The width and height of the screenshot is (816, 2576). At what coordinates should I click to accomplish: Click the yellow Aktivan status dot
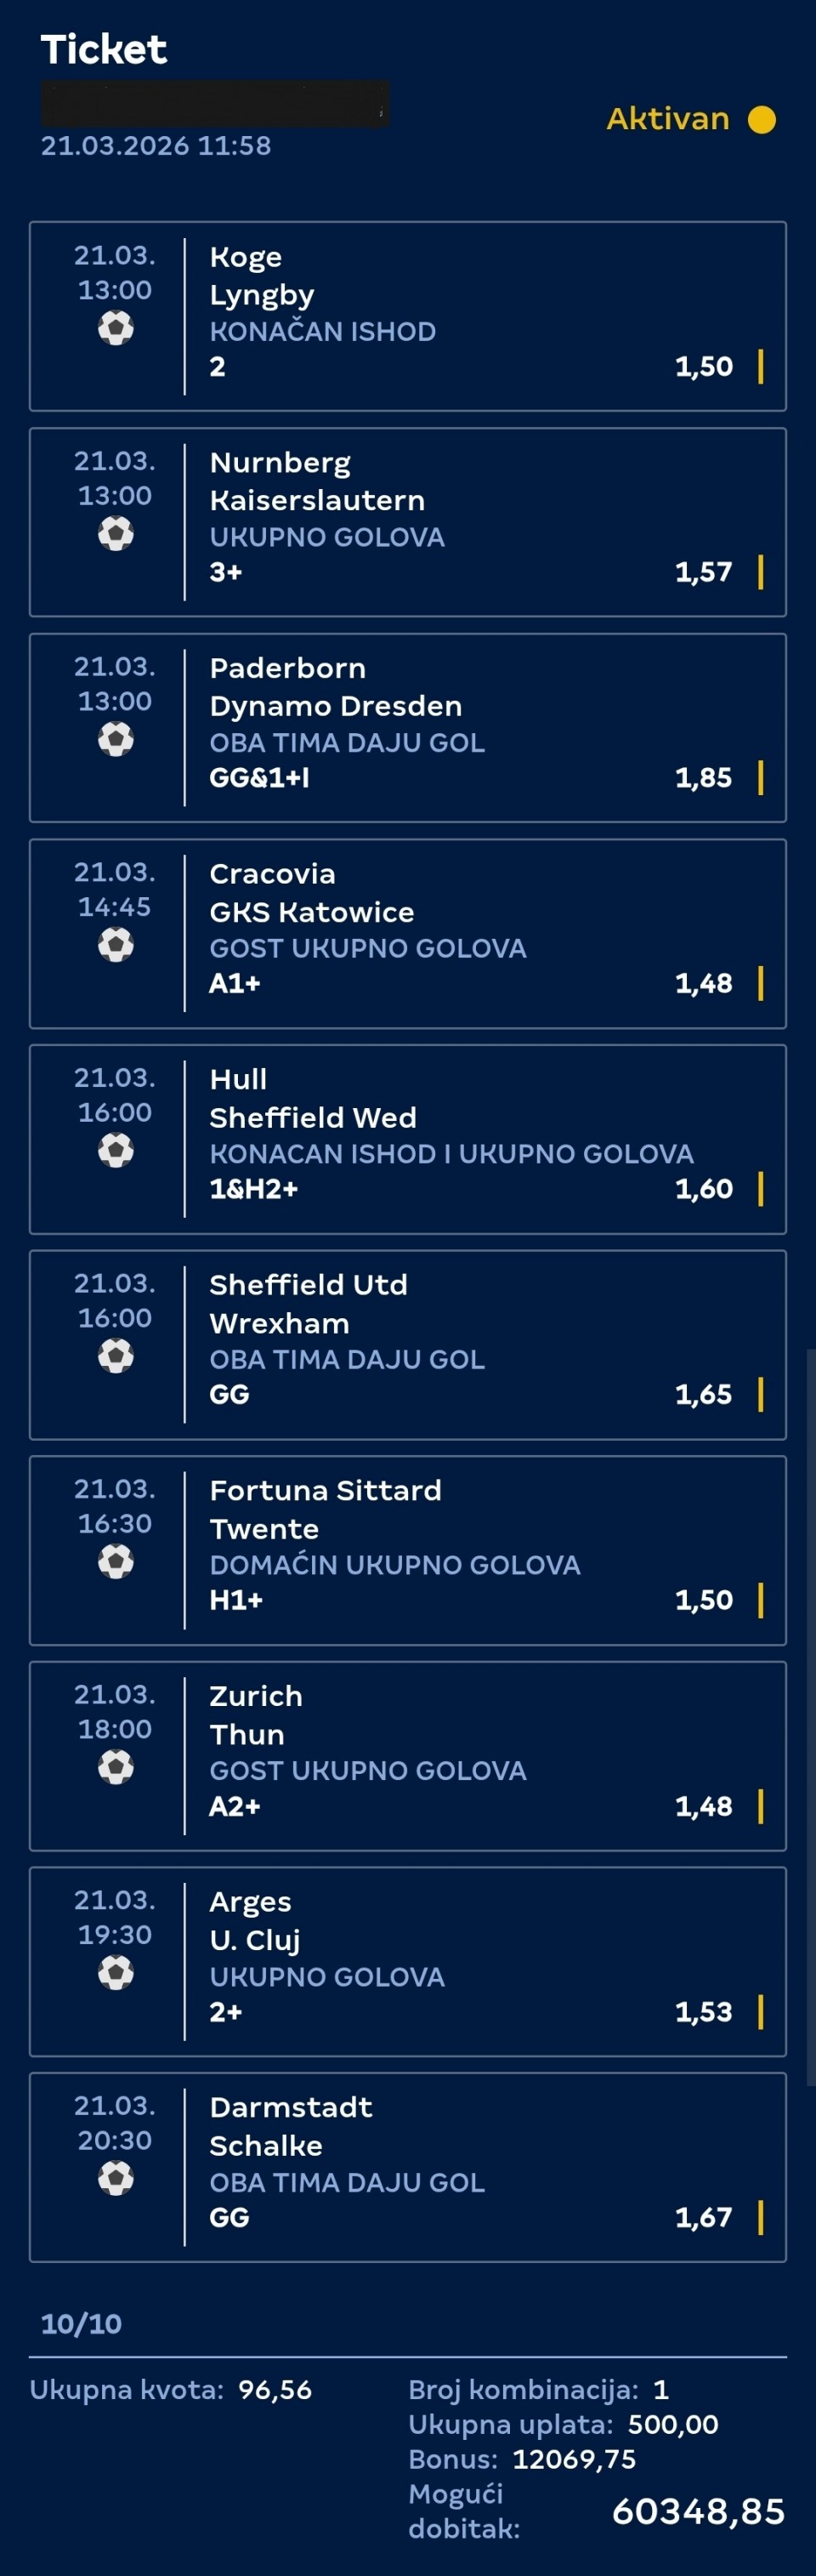762,120
